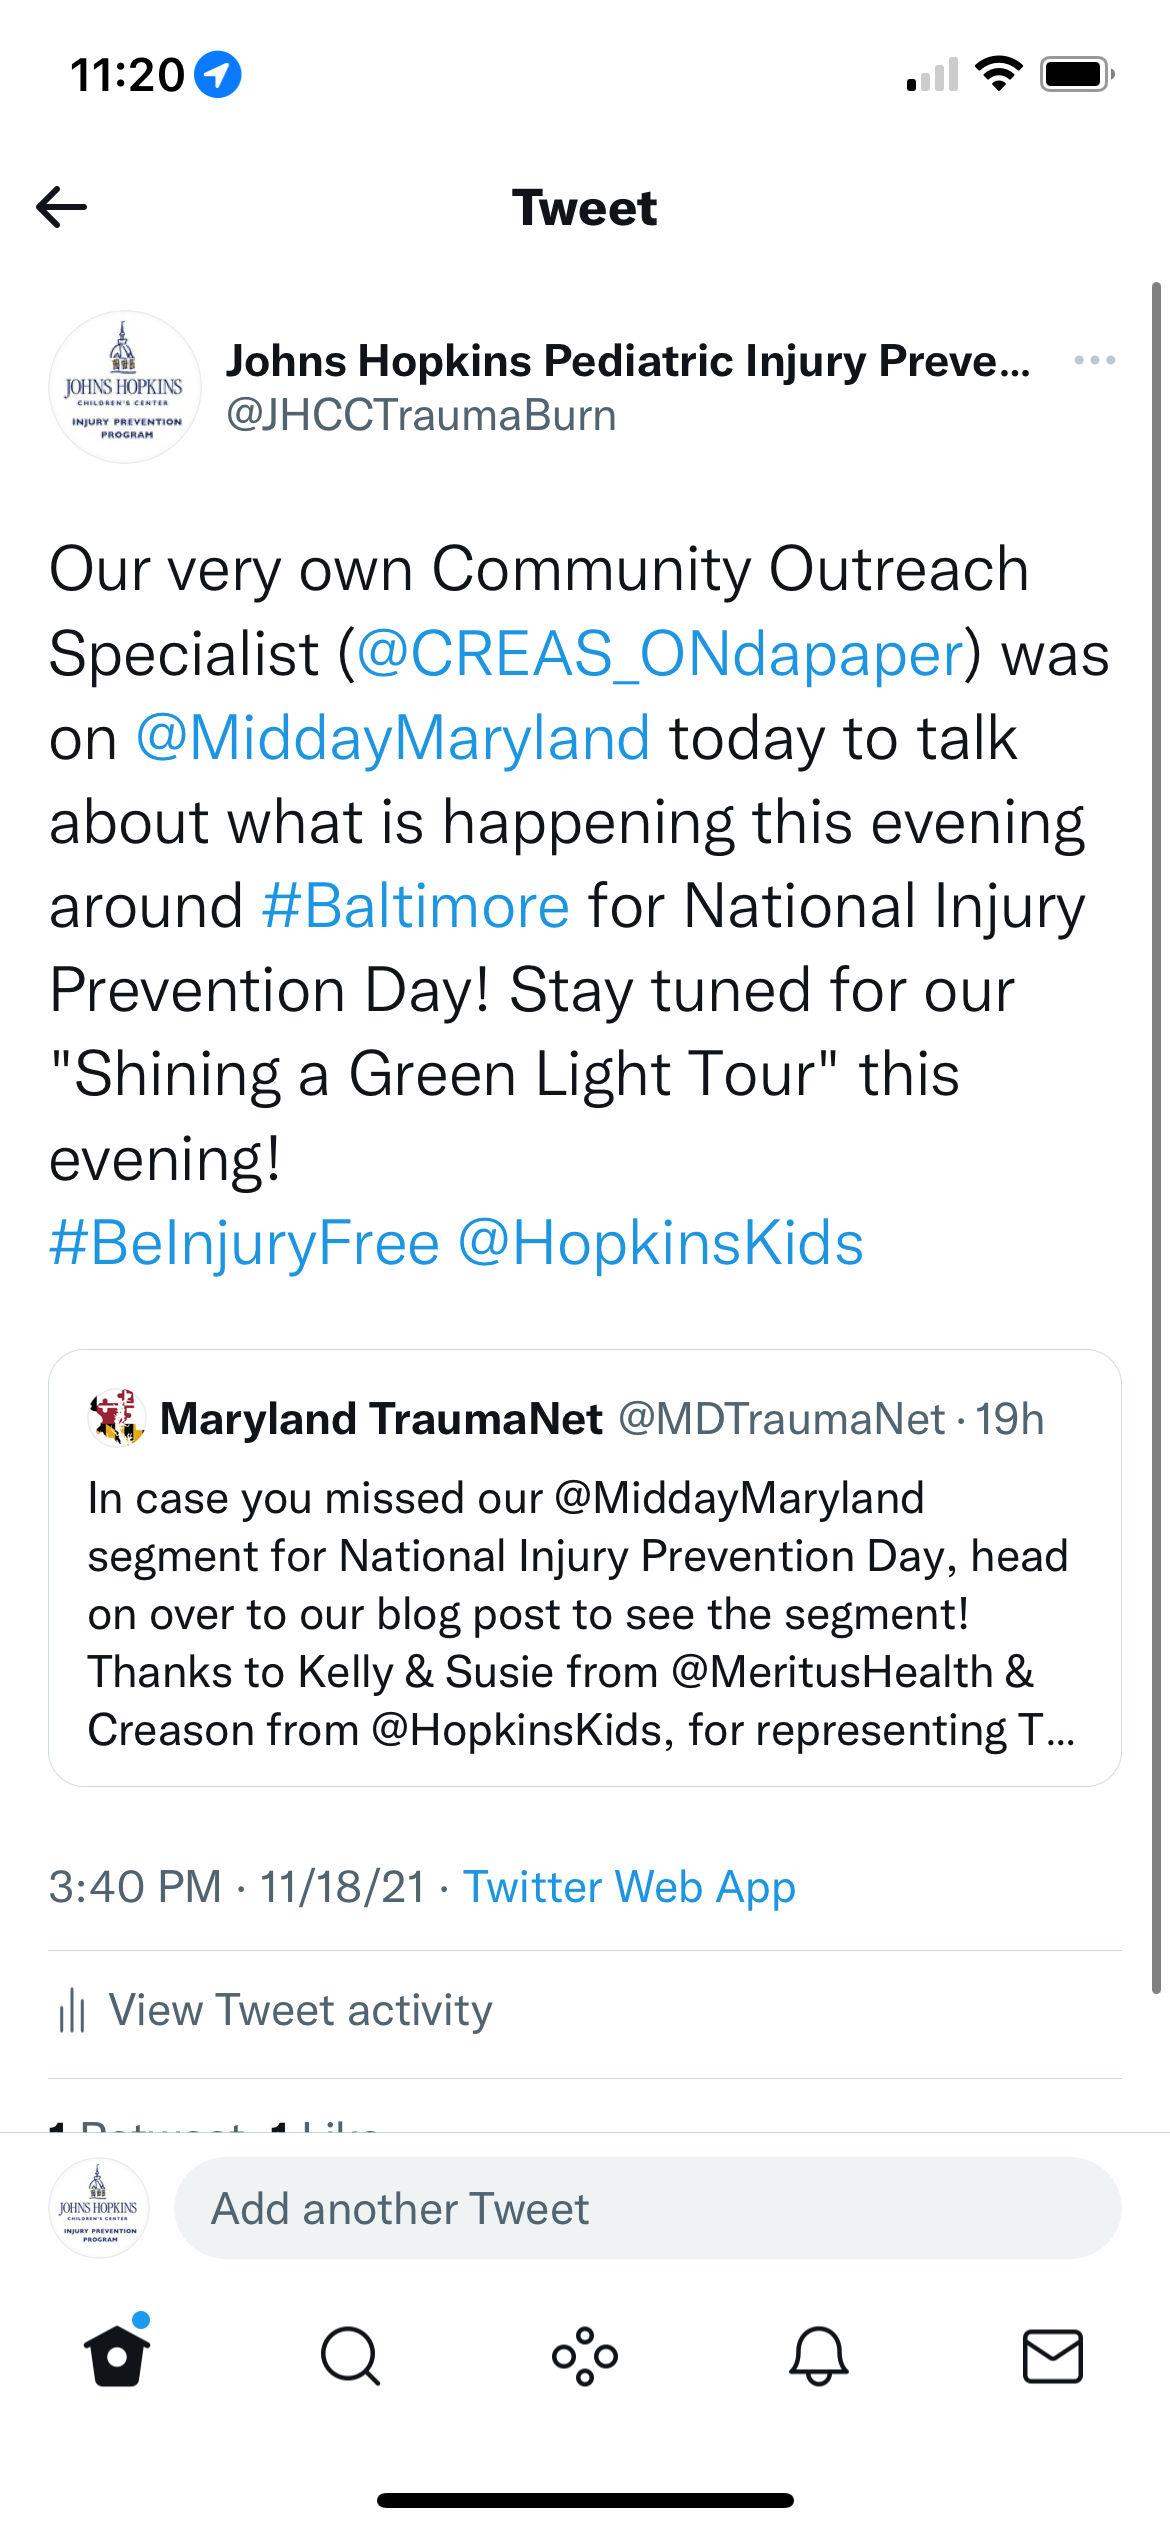This screenshot has height=2532, width=1170.
Task: Tap the back arrow icon
Action: pyautogui.click(x=61, y=207)
